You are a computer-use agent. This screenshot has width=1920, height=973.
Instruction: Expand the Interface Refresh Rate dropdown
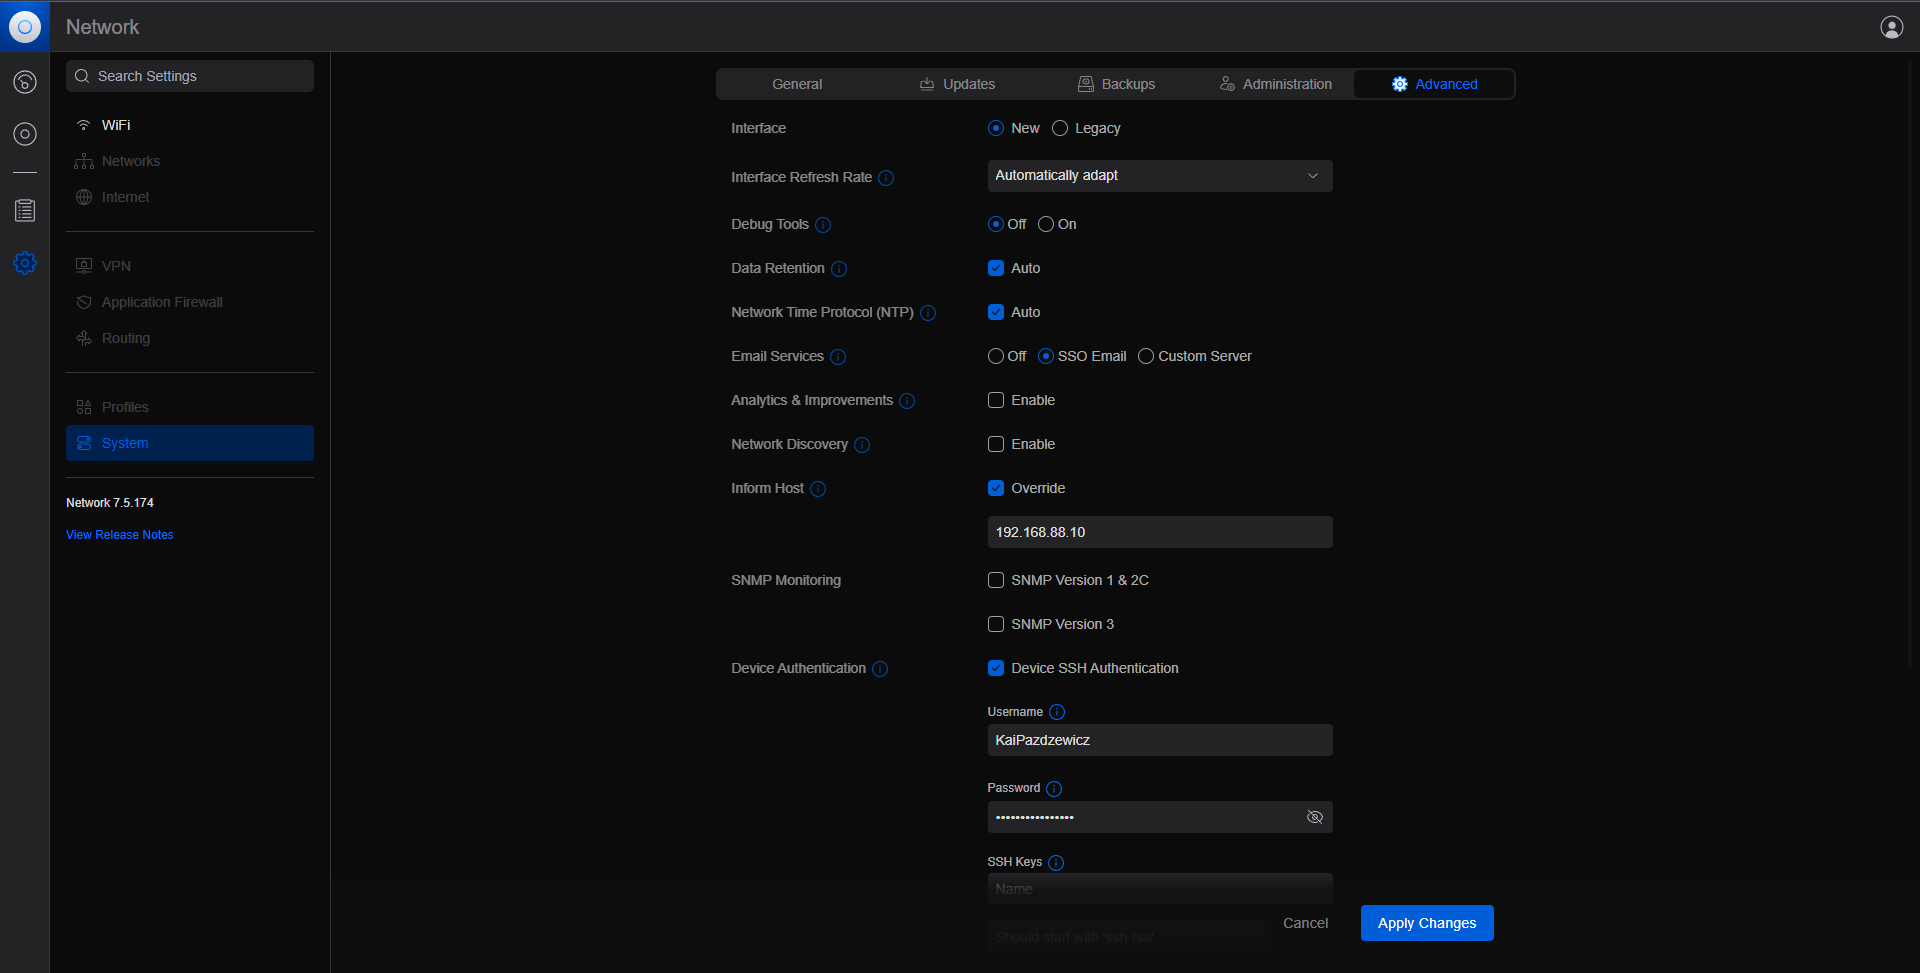[x=1159, y=176]
